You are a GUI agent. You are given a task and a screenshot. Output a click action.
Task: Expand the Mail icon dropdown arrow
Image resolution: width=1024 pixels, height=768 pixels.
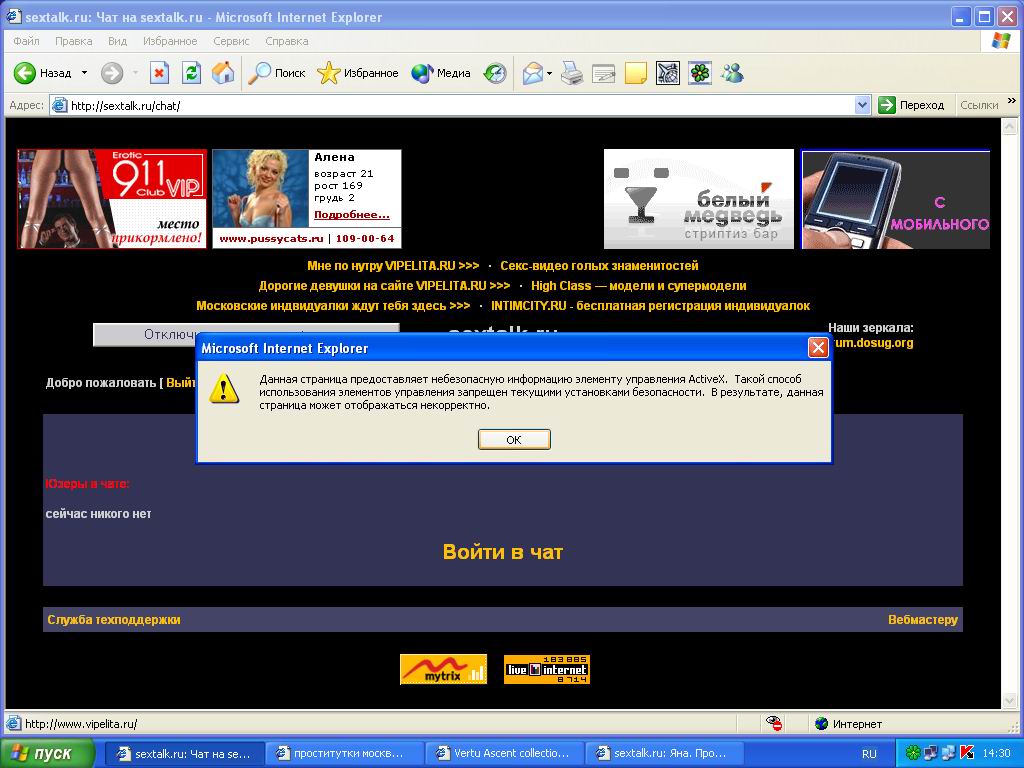(x=549, y=73)
